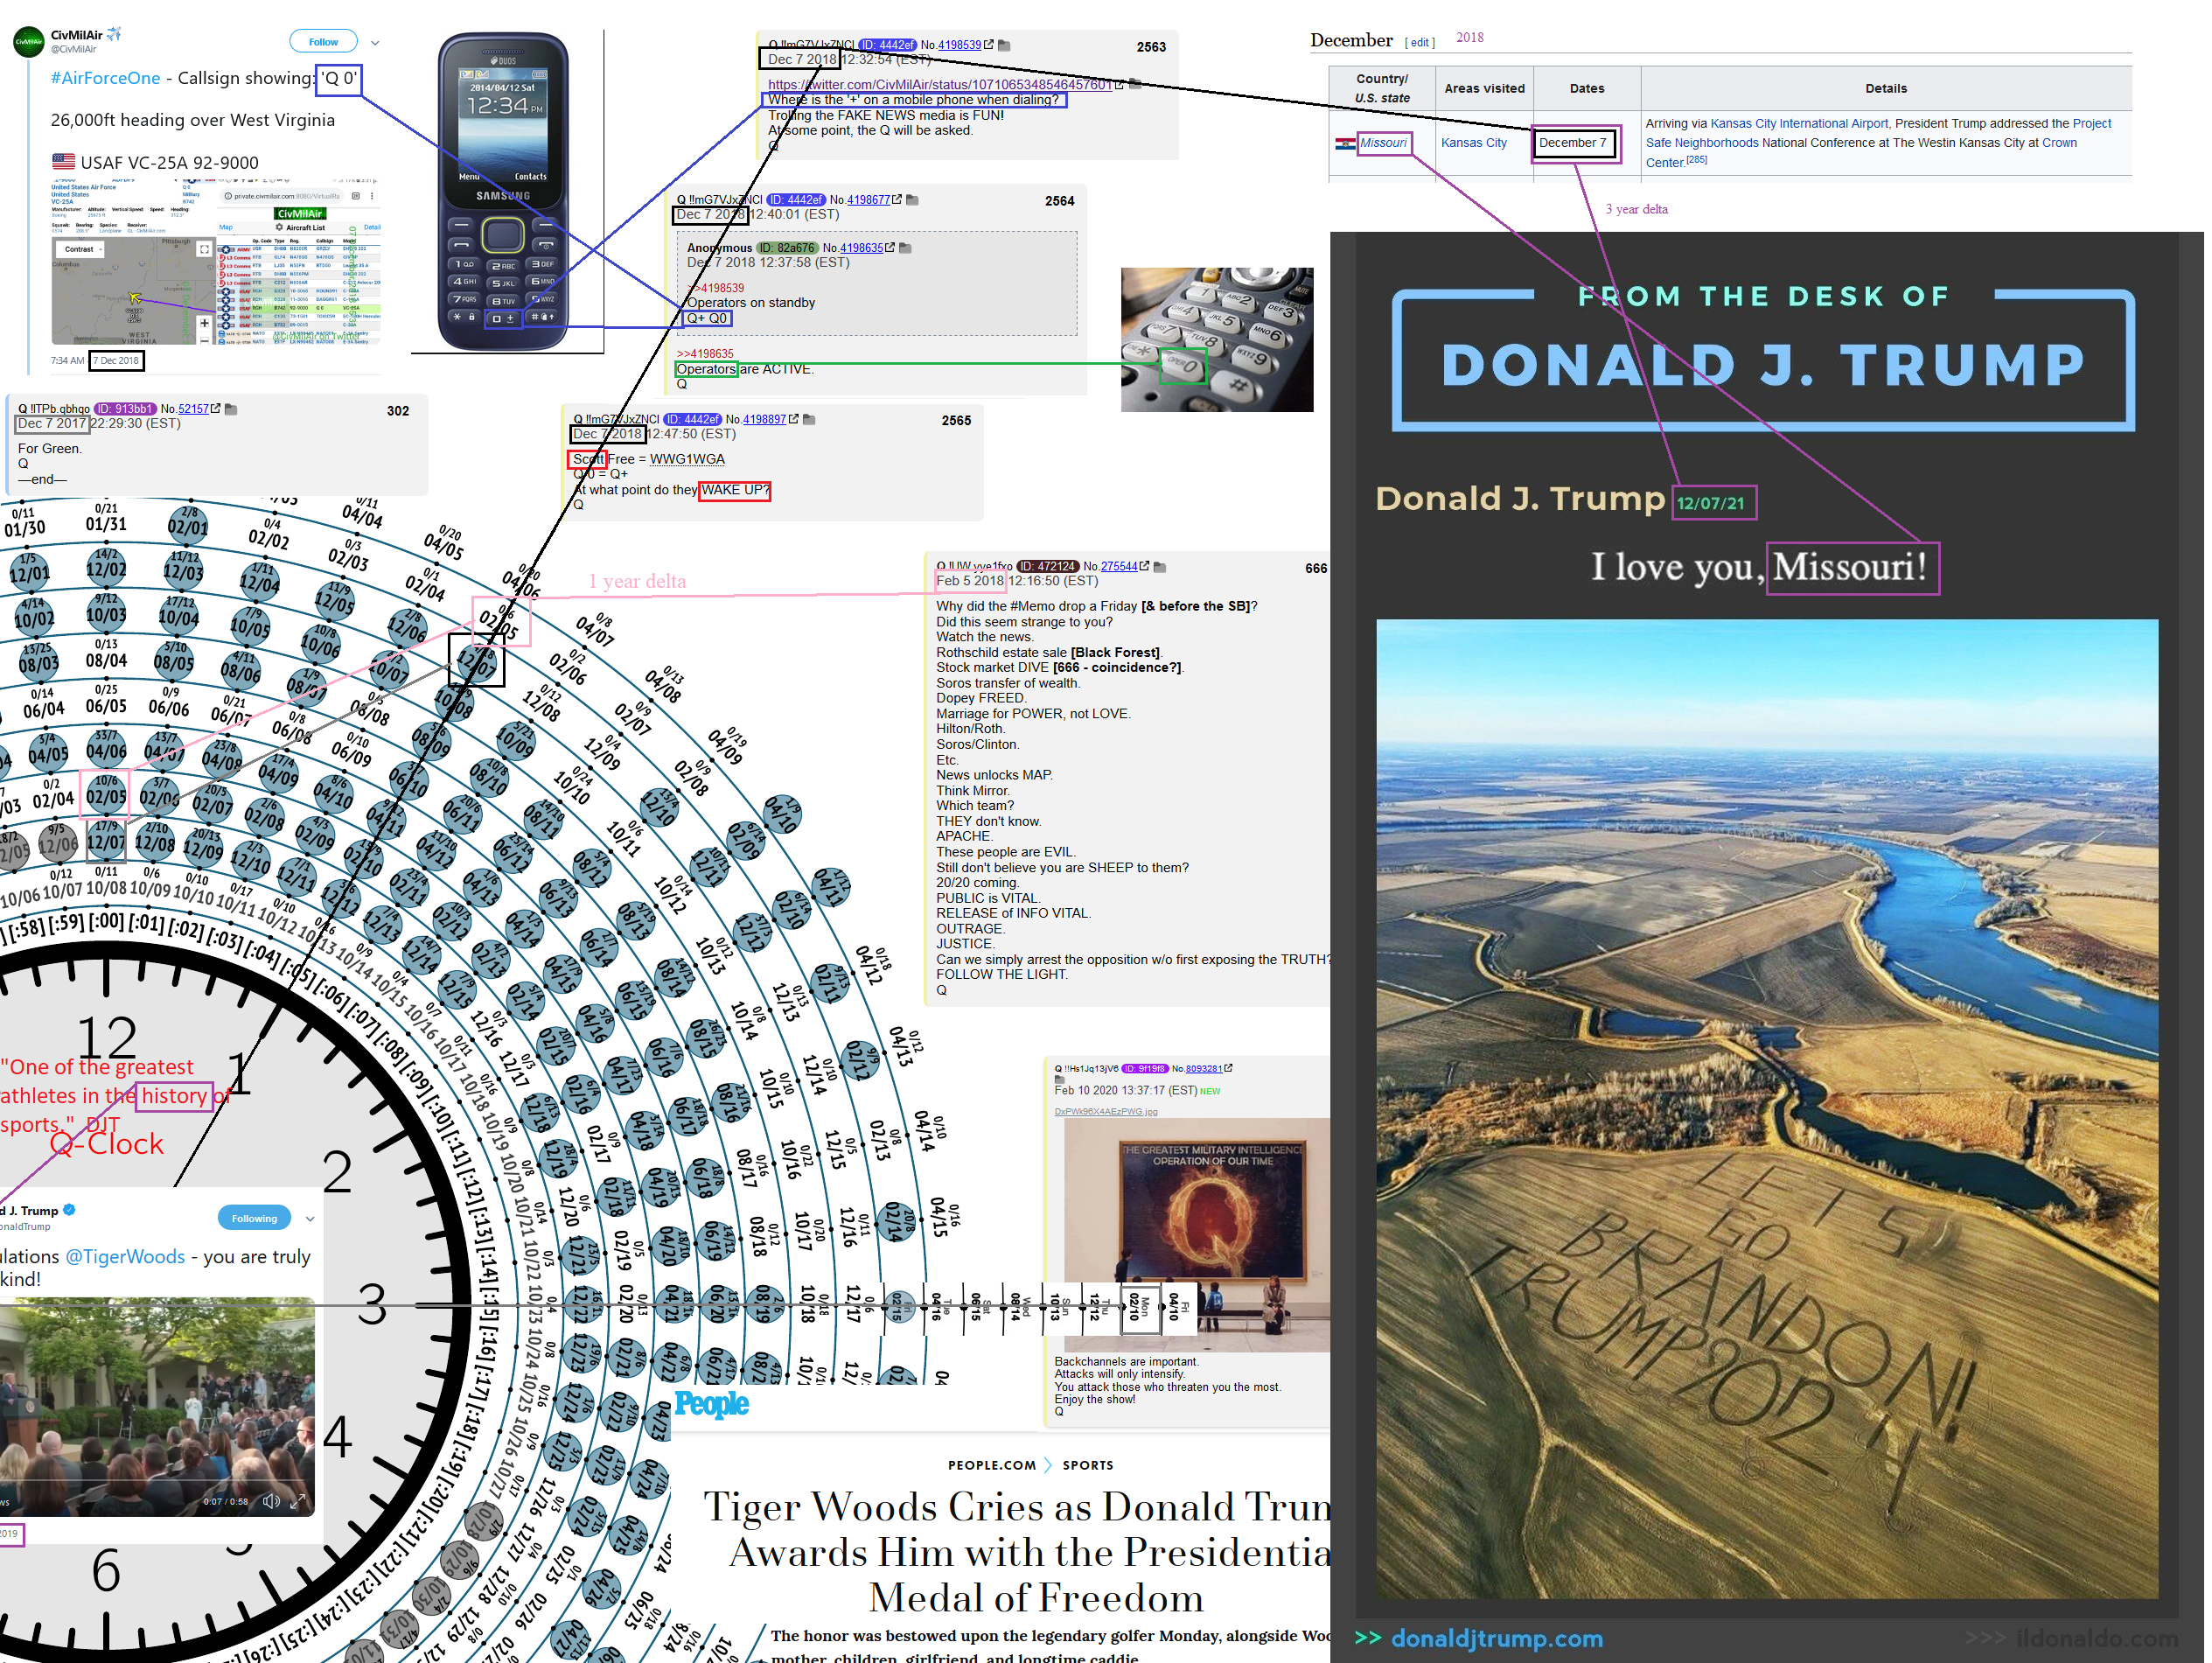
Task: Click folder icon in post 302 header
Action: [x=231, y=409]
